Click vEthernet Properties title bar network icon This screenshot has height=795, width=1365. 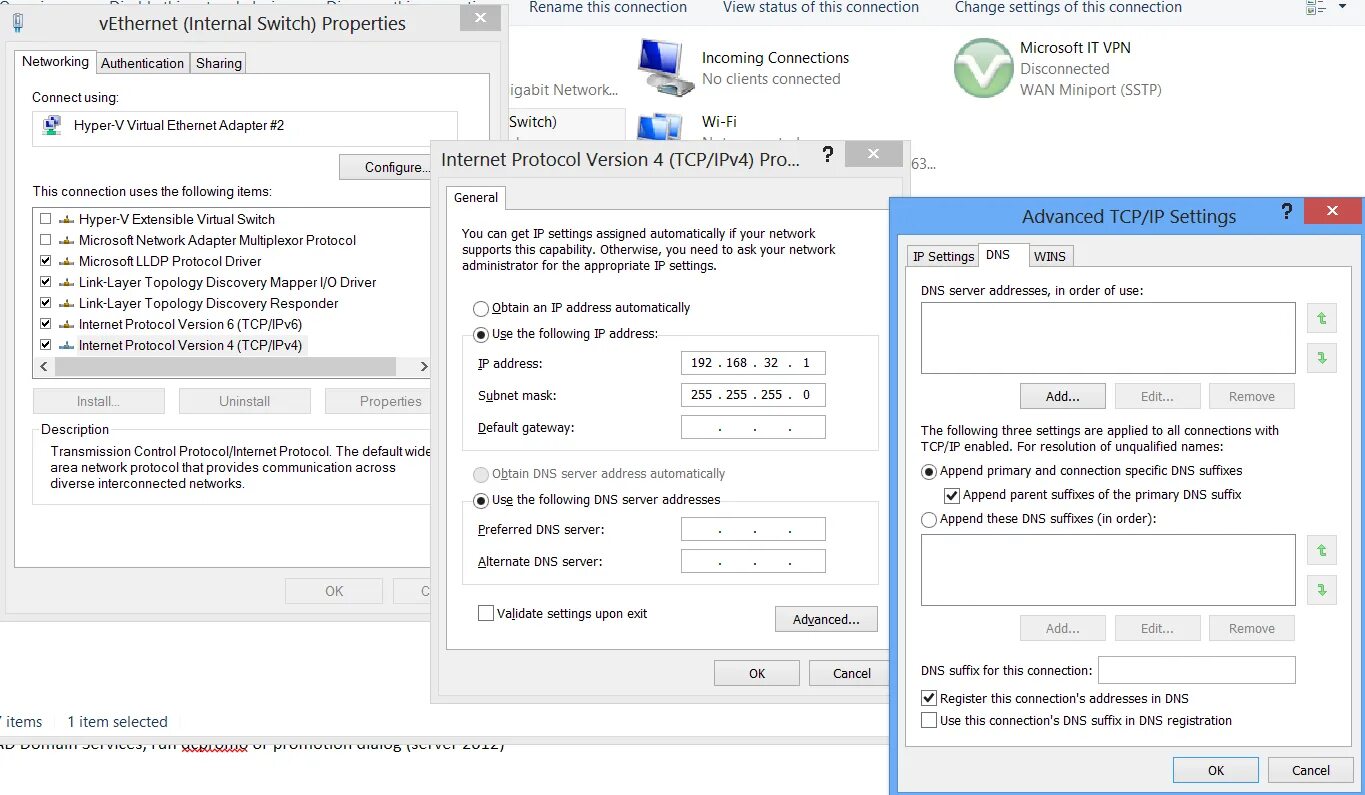[18, 23]
